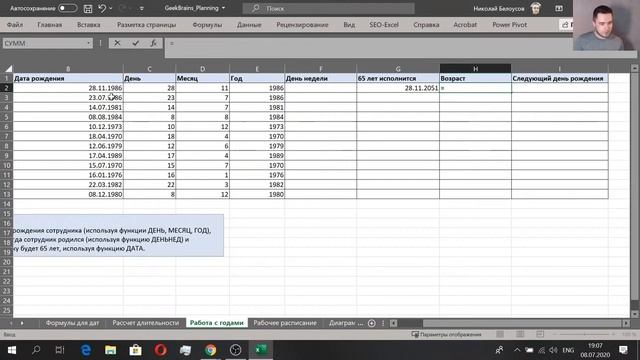This screenshot has height=360, width=640.
Task: Confirm formula entry with checkmark icon
Action: pos(136,43)
